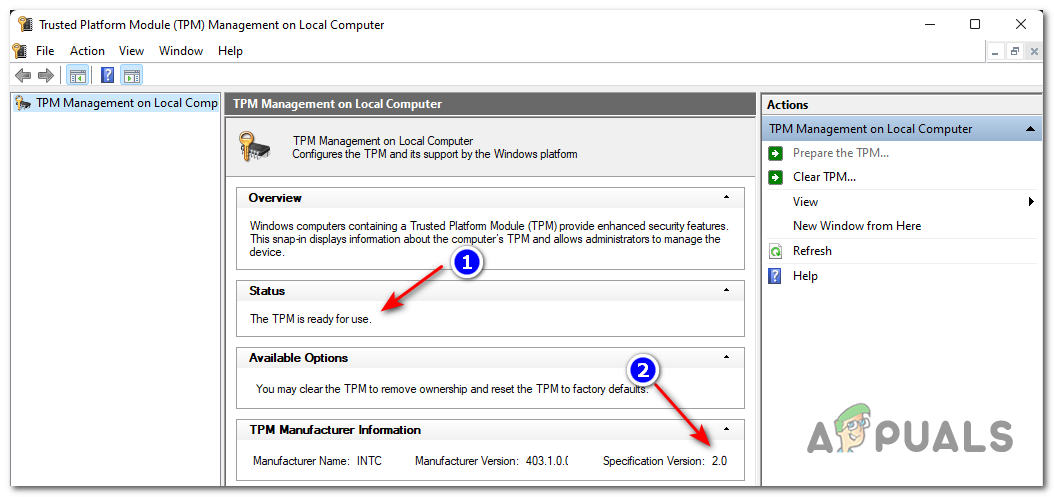Click the key-and-chip icon in center header

[255, 145]
